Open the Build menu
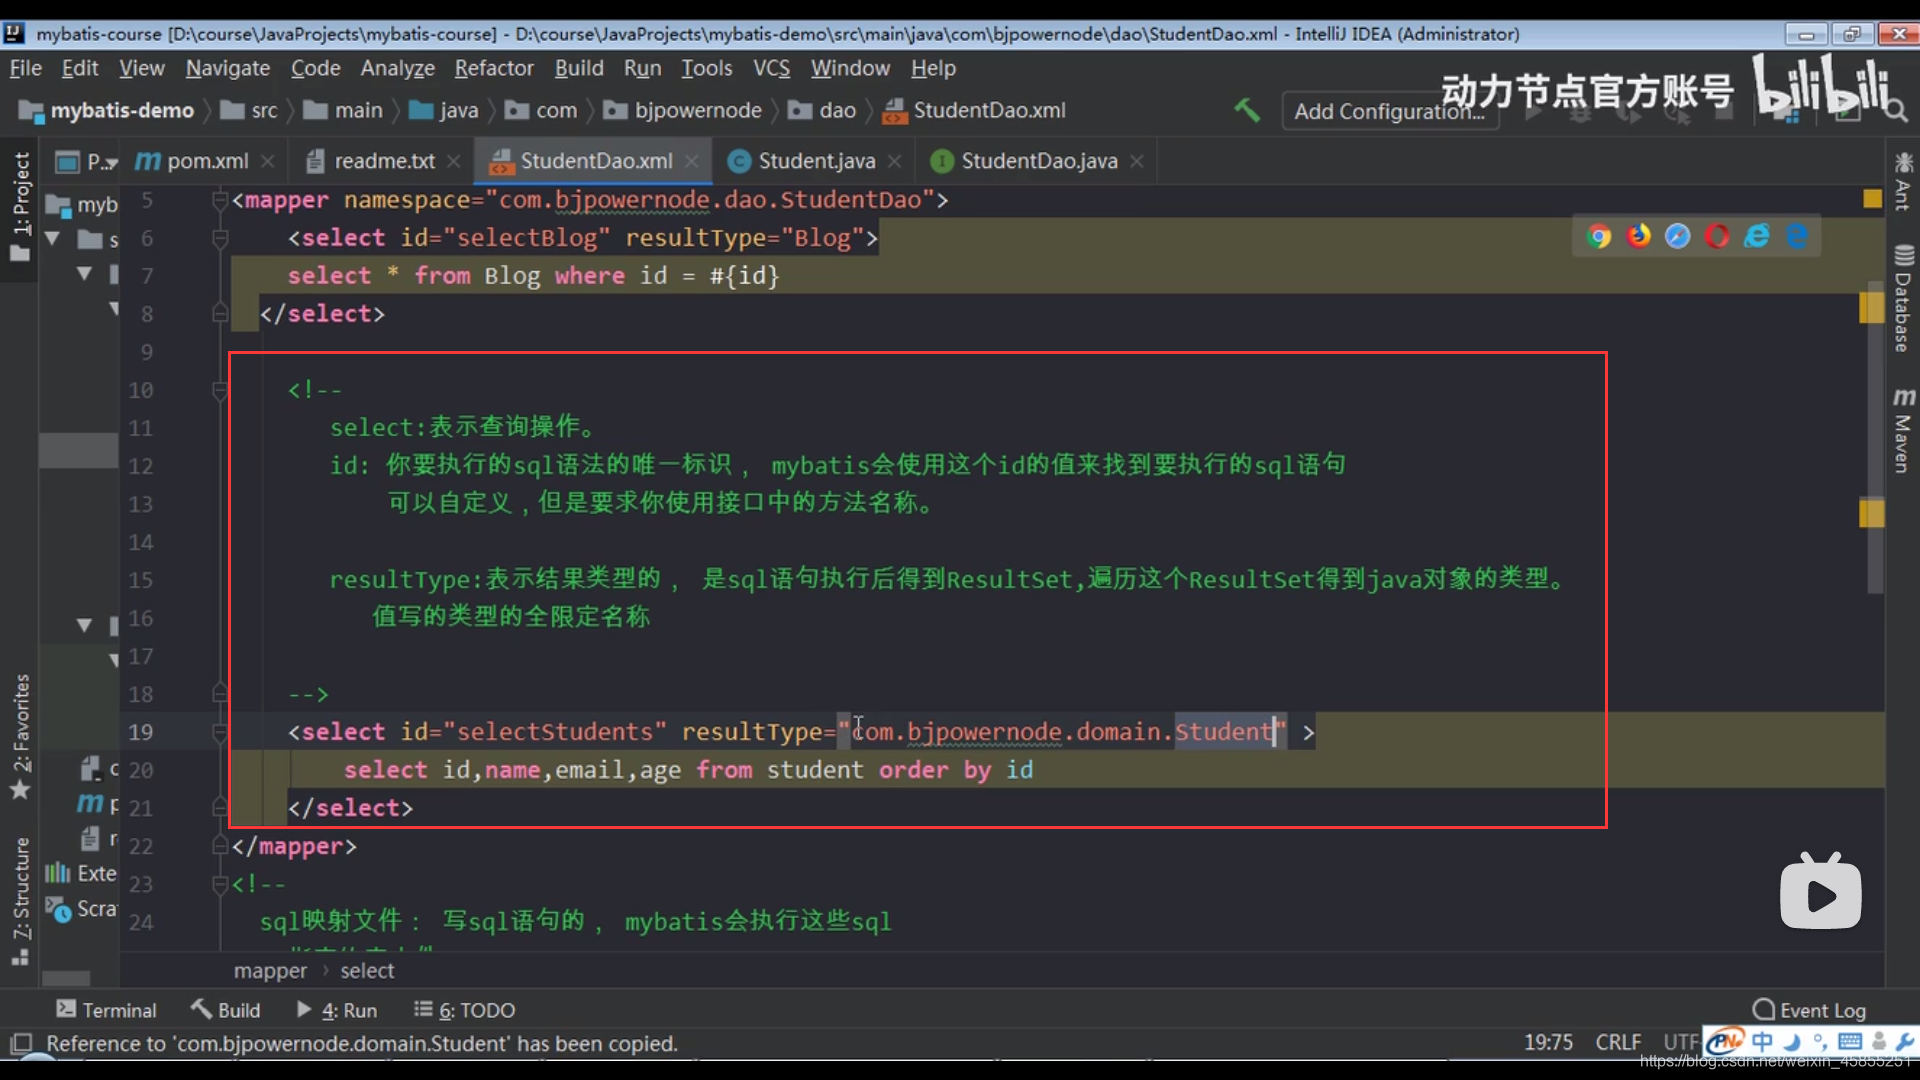 579,68
